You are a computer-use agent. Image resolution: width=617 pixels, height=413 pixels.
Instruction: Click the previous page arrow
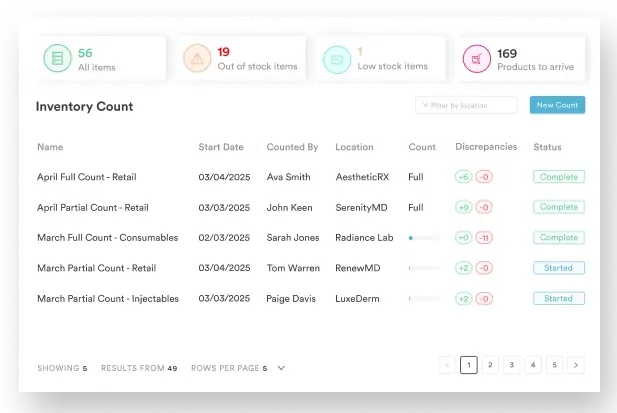pos(447,365)
